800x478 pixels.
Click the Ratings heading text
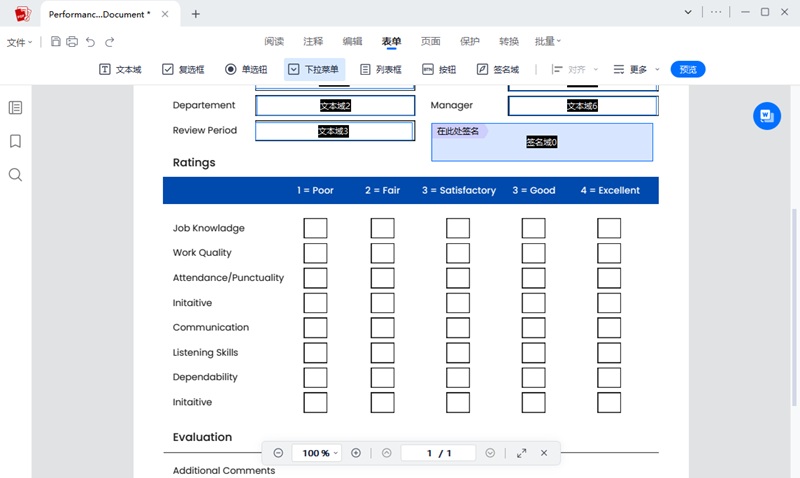(x=194, y=162)
